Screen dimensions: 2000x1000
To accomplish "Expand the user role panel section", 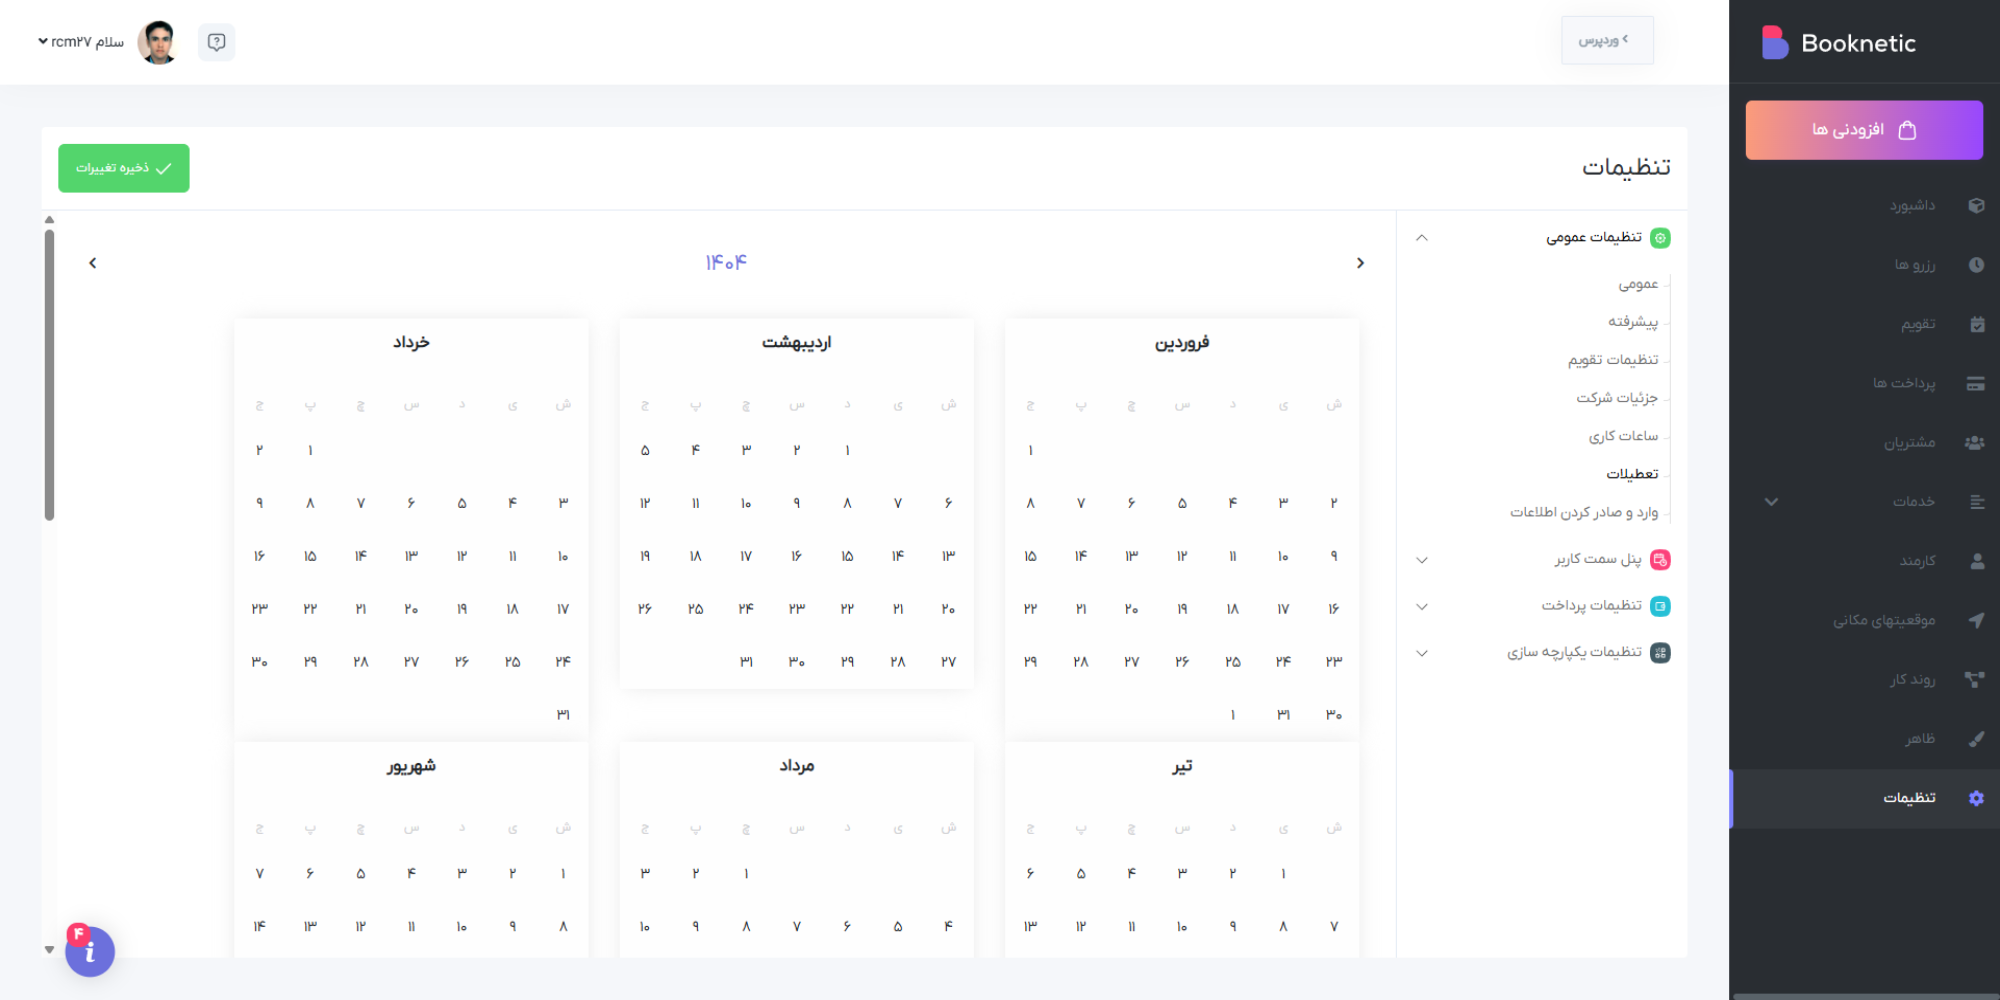I will click(x=1422, y=560).
